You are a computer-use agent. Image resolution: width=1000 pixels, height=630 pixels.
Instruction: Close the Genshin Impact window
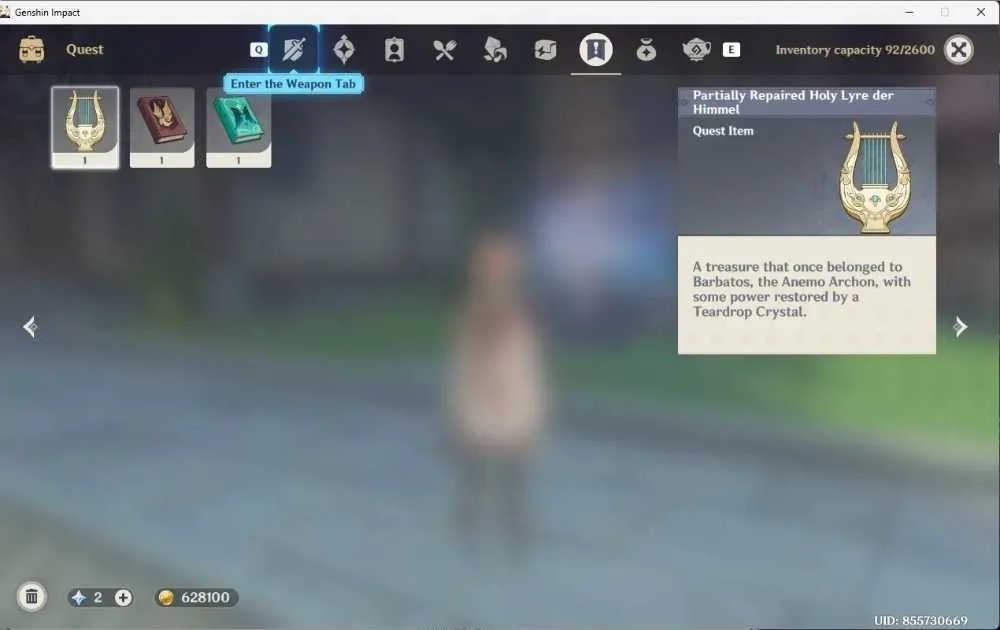(981, 12)
